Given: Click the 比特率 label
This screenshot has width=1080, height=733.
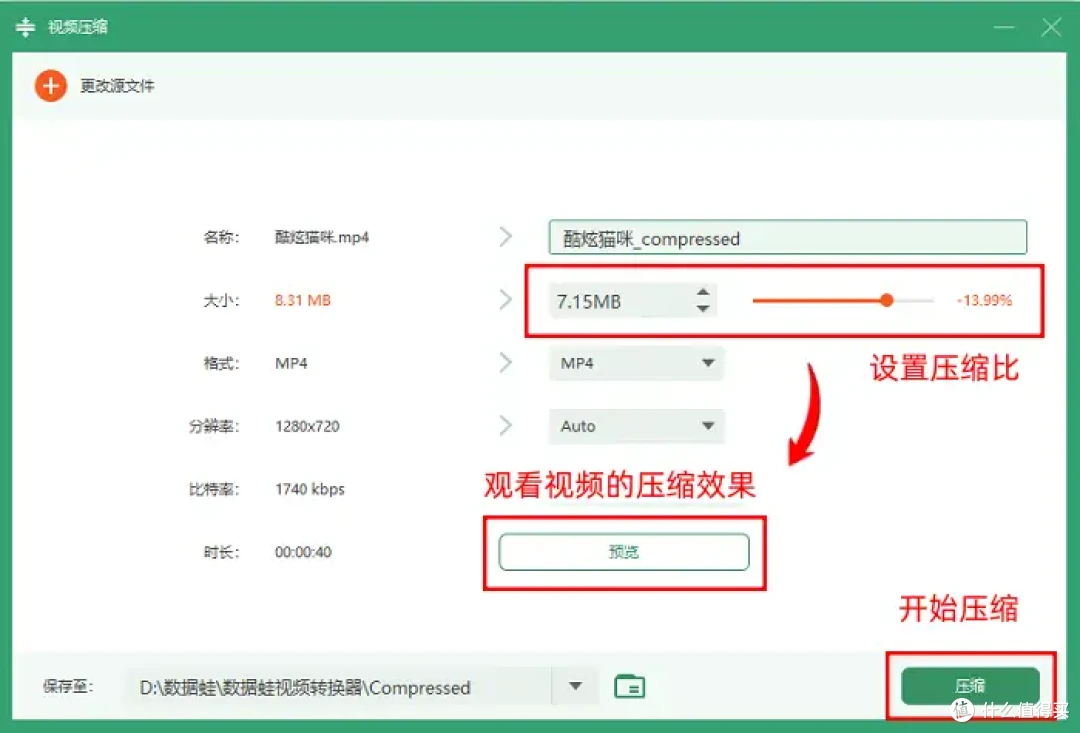Looking at the screenshot, I should coord(214,489).
